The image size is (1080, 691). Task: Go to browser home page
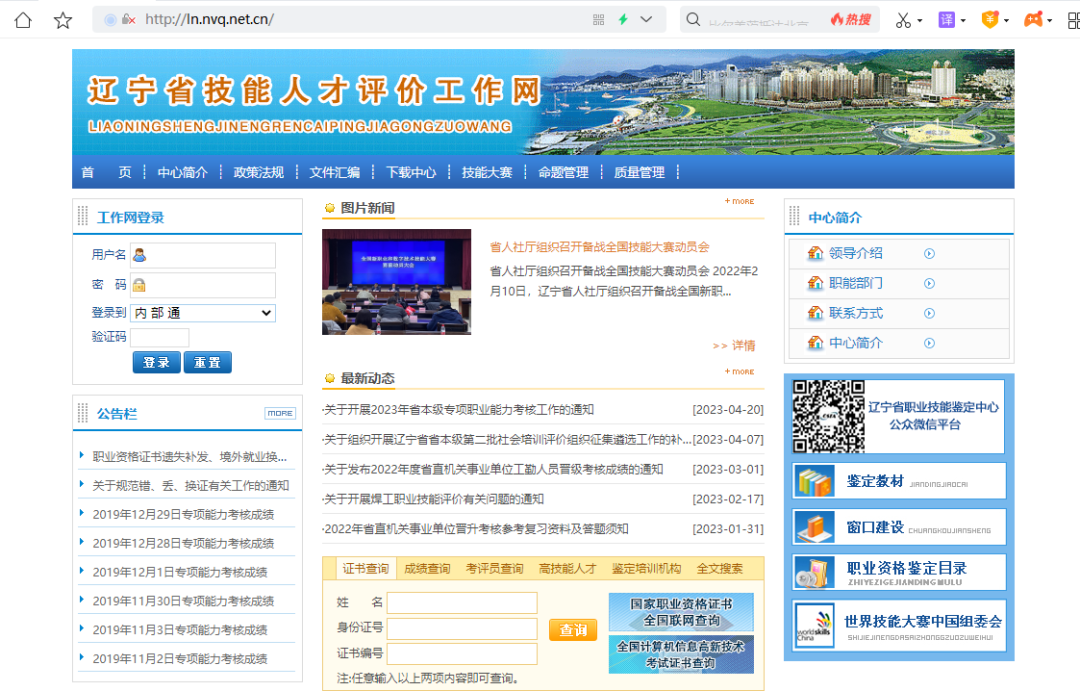point(22,19)
